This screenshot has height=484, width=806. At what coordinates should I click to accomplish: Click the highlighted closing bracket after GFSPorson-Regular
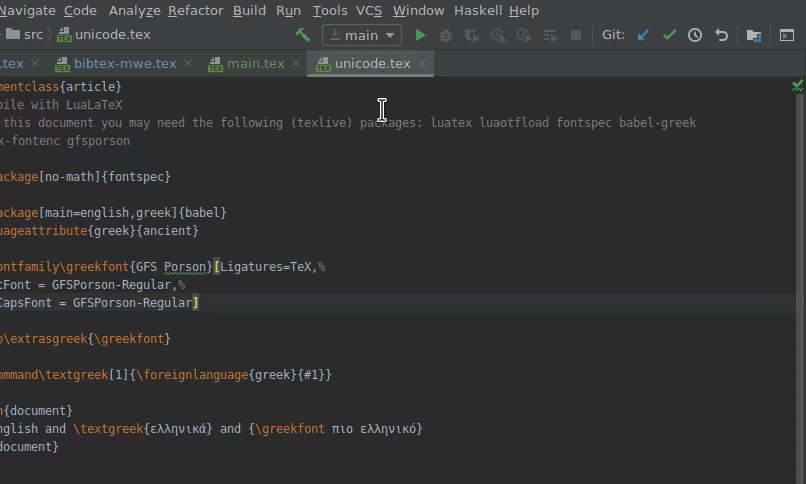pyautogui.click(x=195, y=303)
